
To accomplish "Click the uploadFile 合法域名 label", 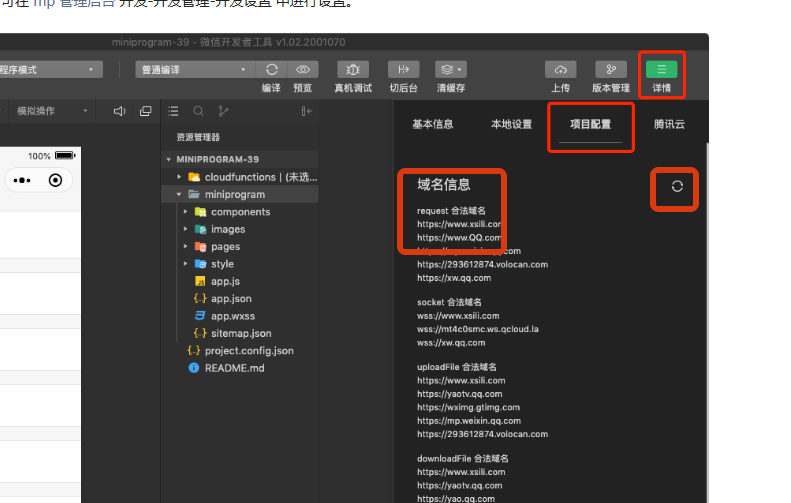I will [x=457, y=367].
